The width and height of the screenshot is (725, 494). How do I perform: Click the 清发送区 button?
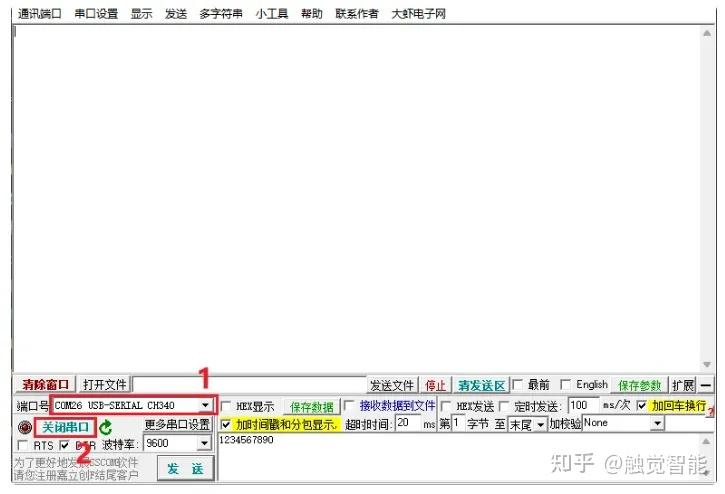point(481,385)
